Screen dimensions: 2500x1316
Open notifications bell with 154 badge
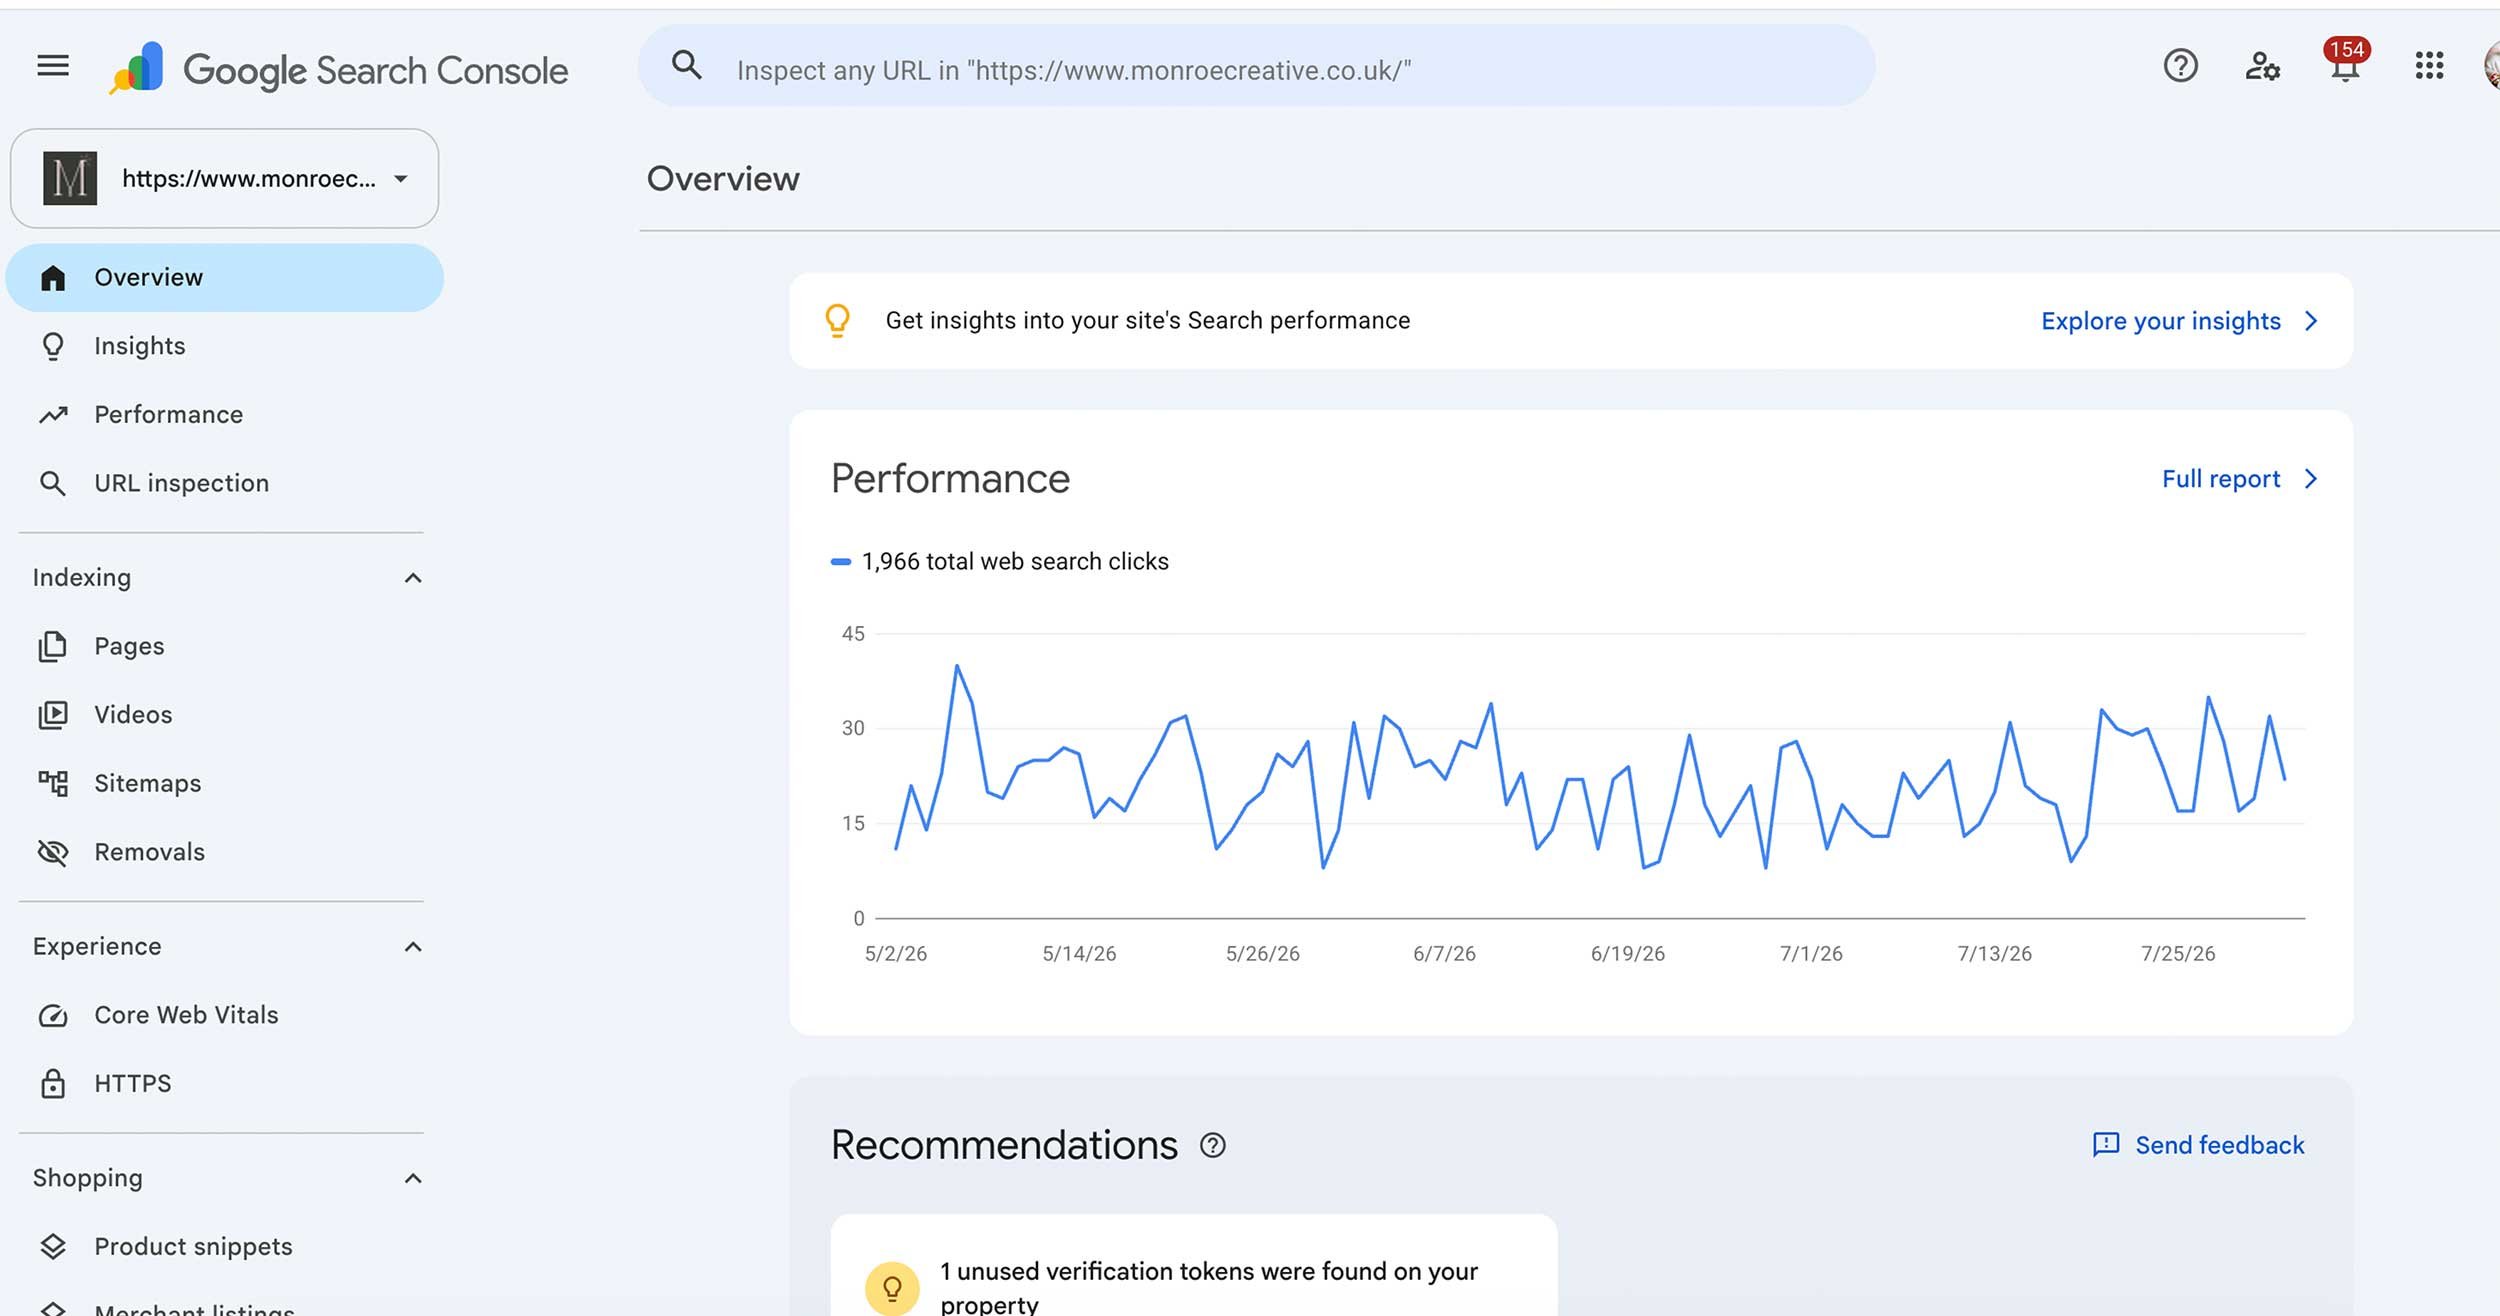point(2345,60)
